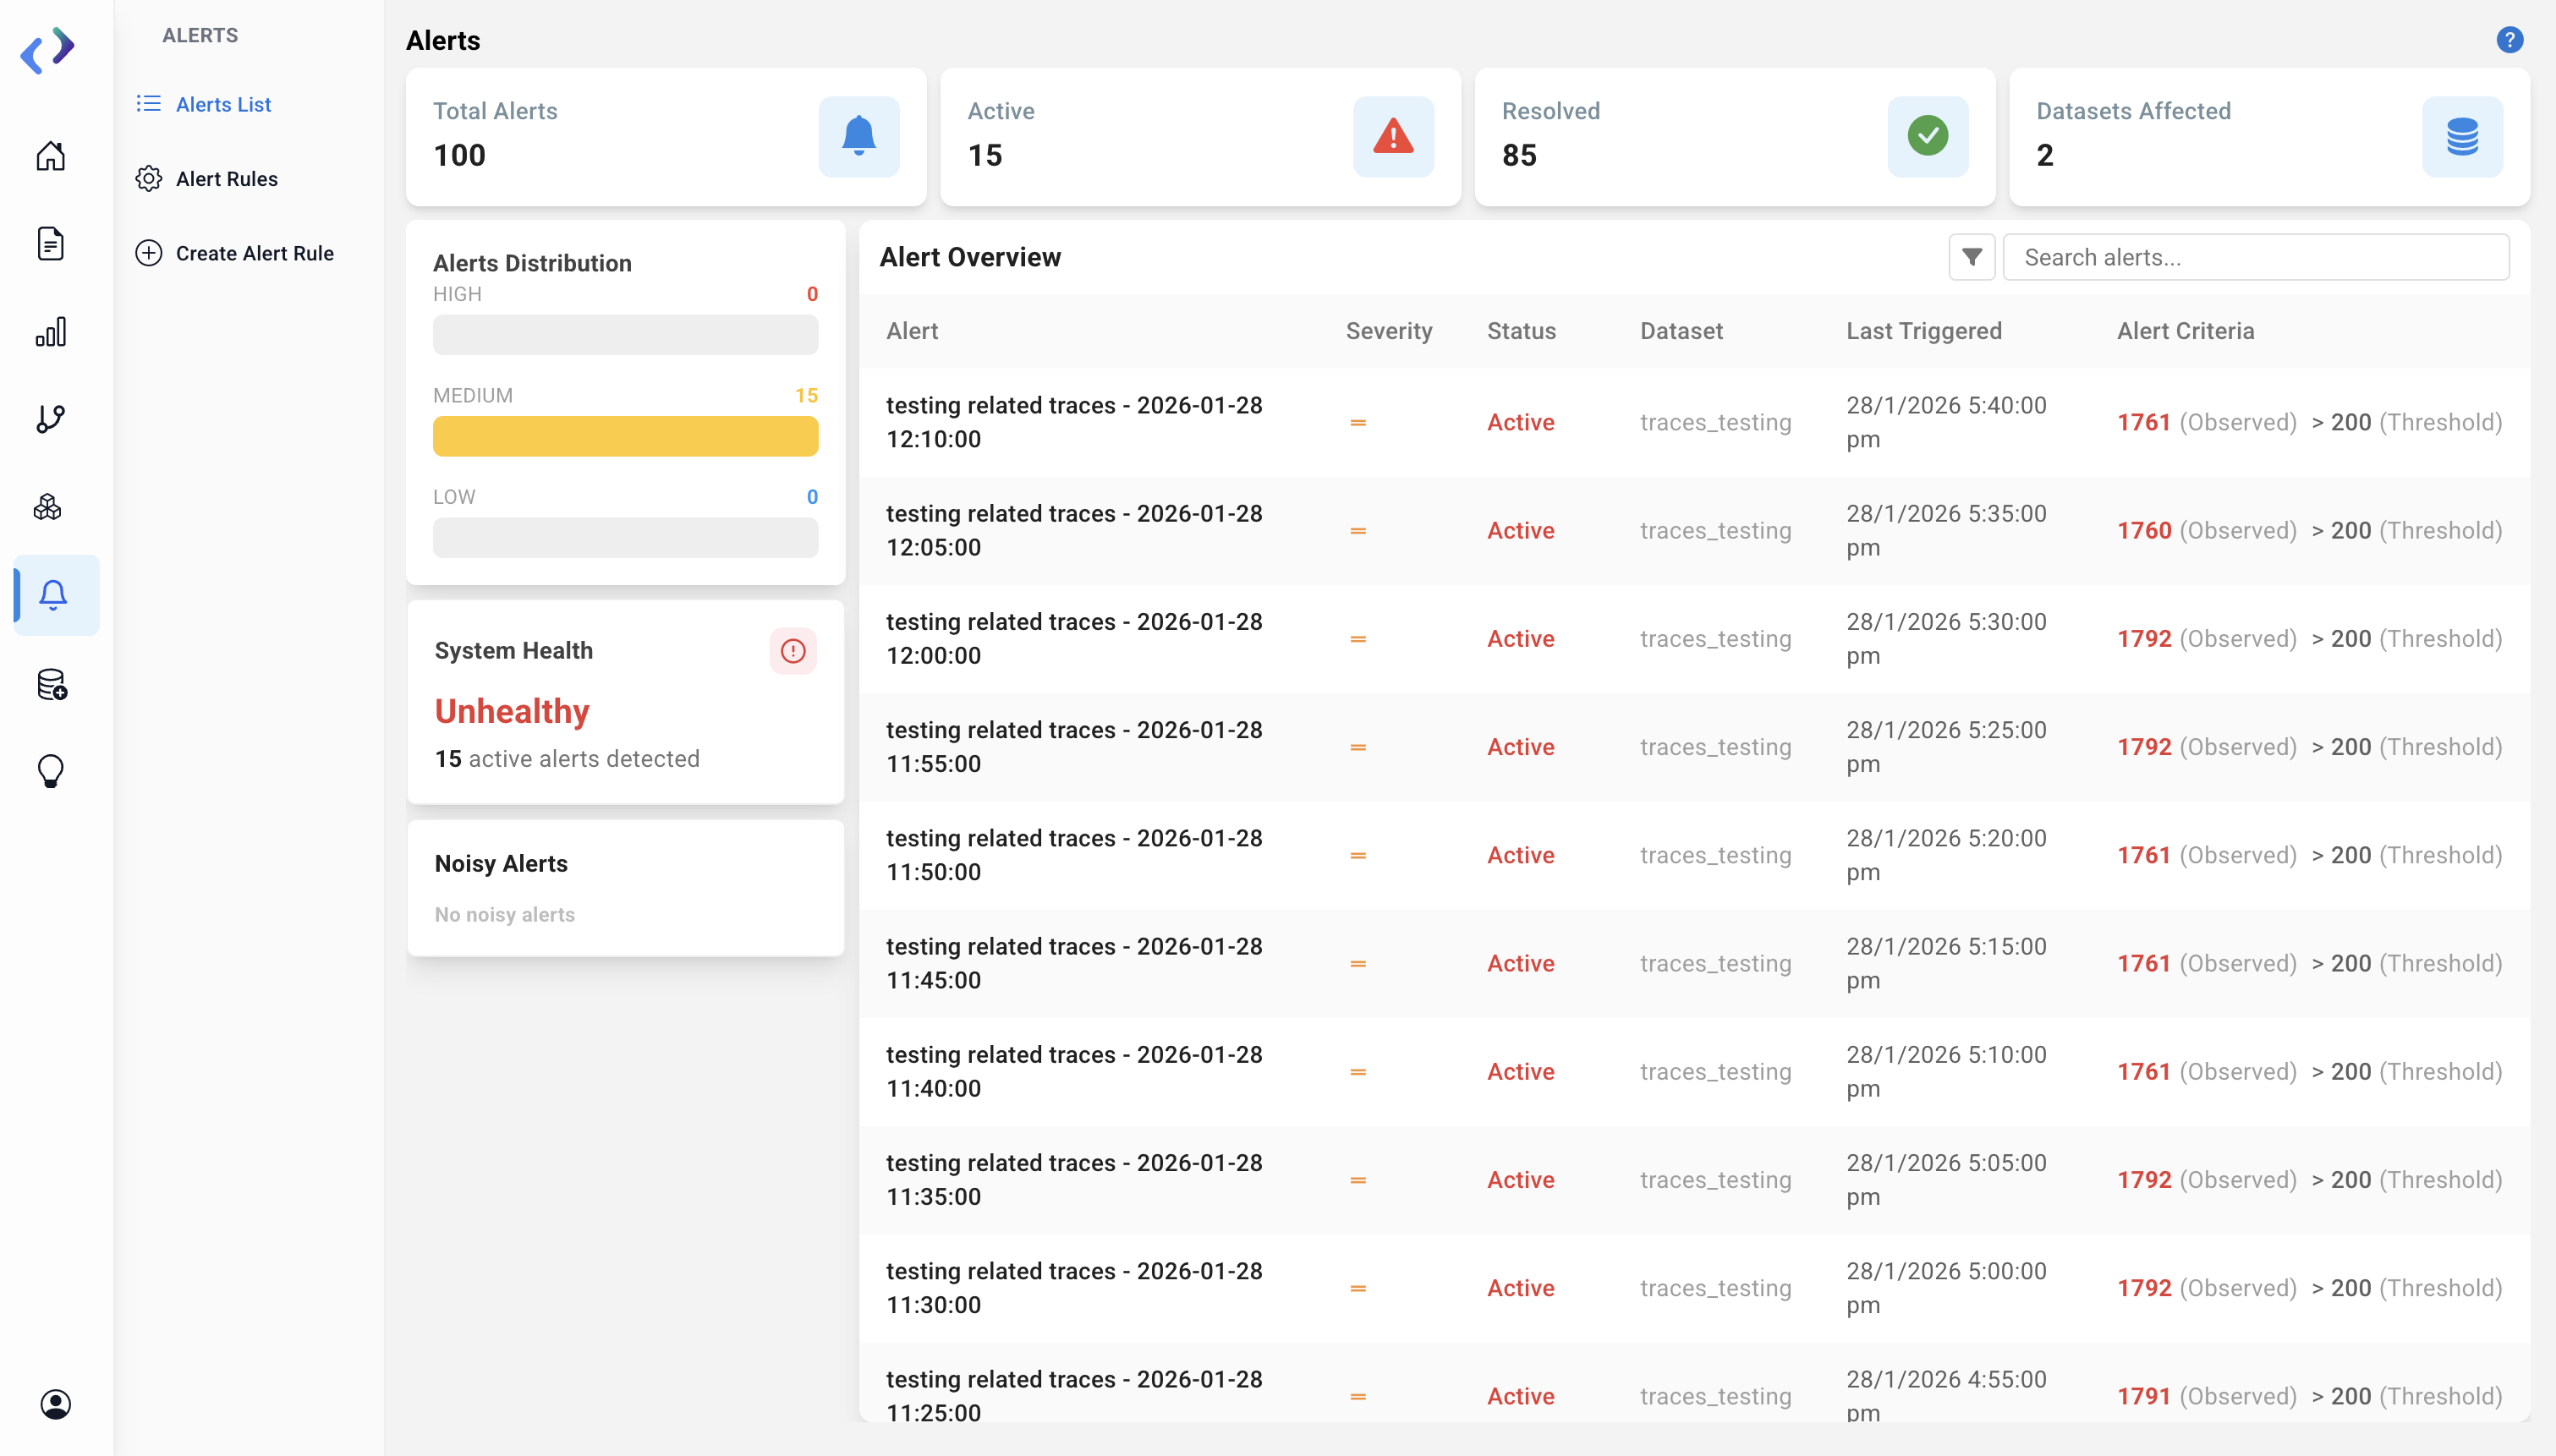The height and width of the screenshot is (1456, 2556).
Task: Click the System Health warning icon
Action: click(793, 651)
